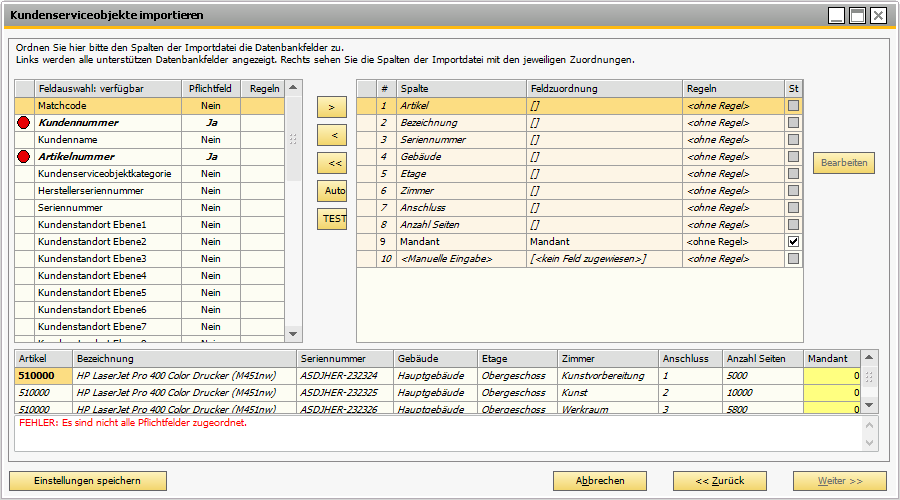Click the Pflichtfeld column header
The height and width of the screenshot is (500, 900).
tap(210, 88)
